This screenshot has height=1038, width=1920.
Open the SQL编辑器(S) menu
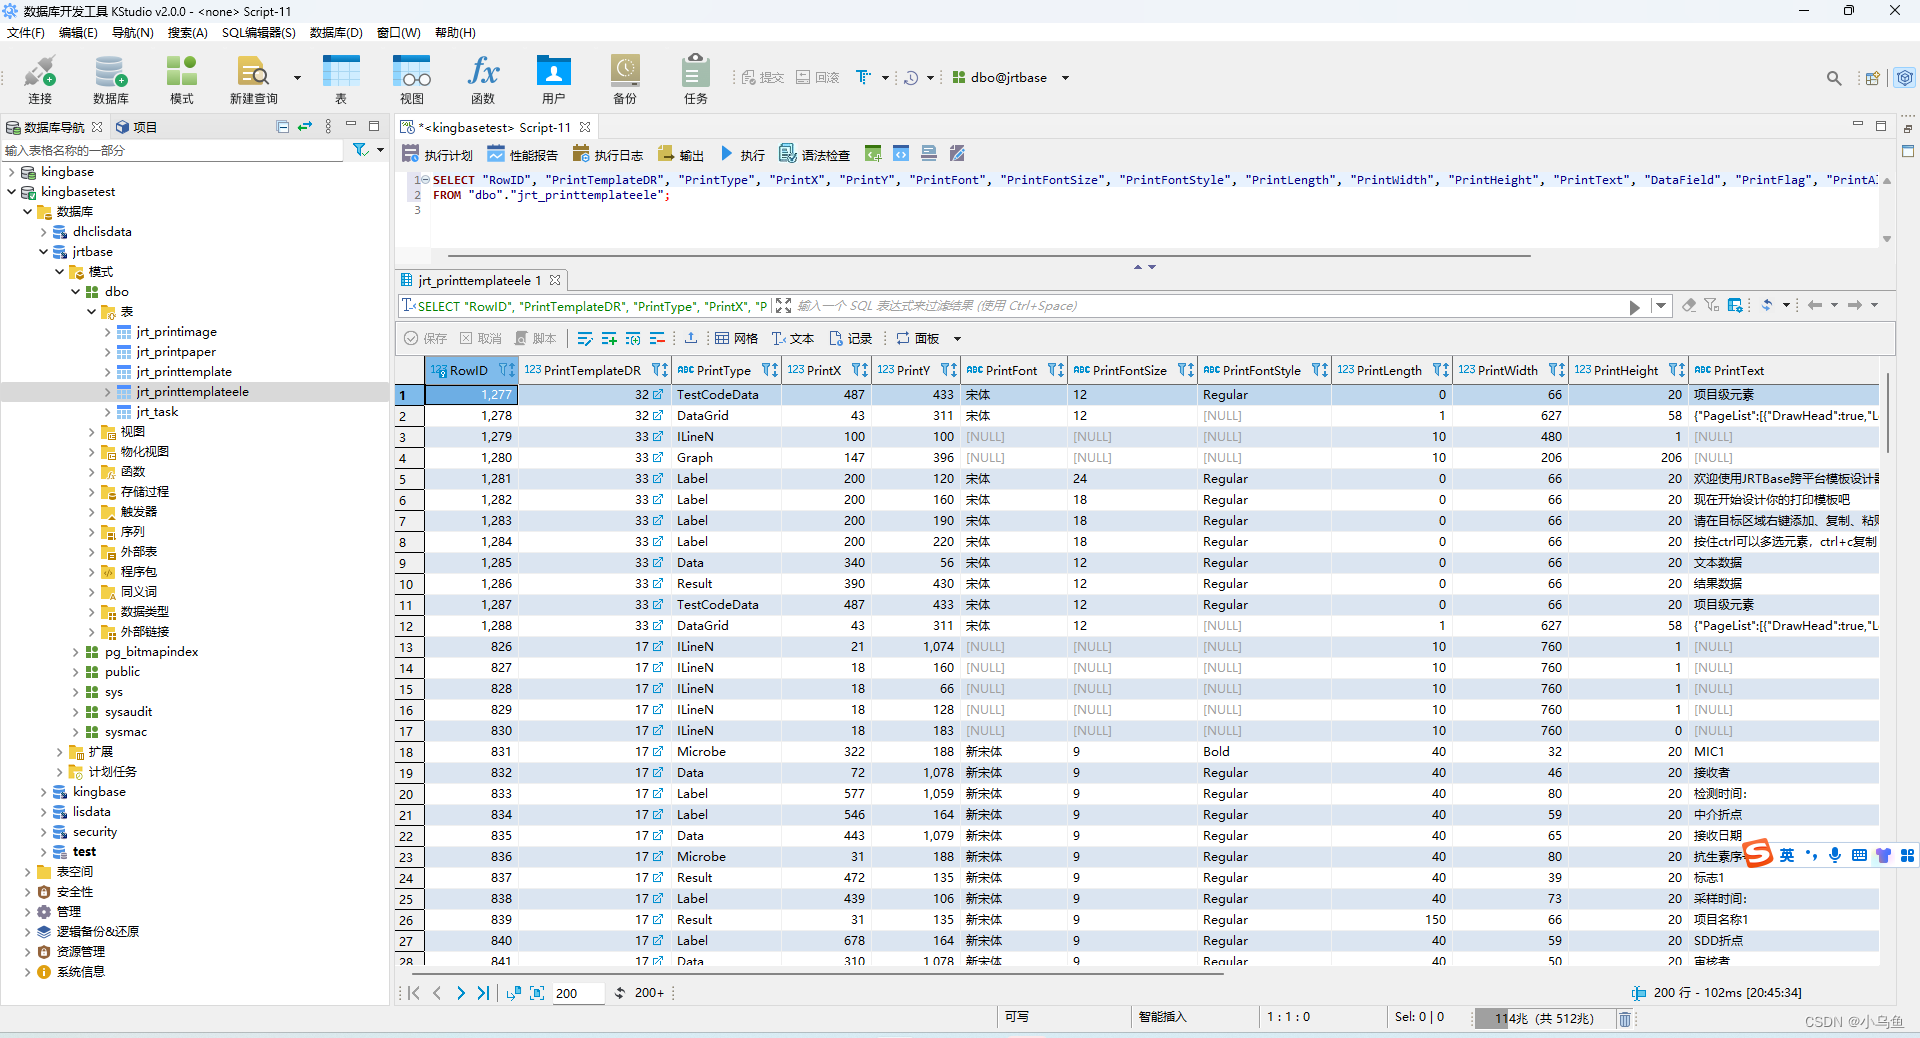tap(259, 33)
